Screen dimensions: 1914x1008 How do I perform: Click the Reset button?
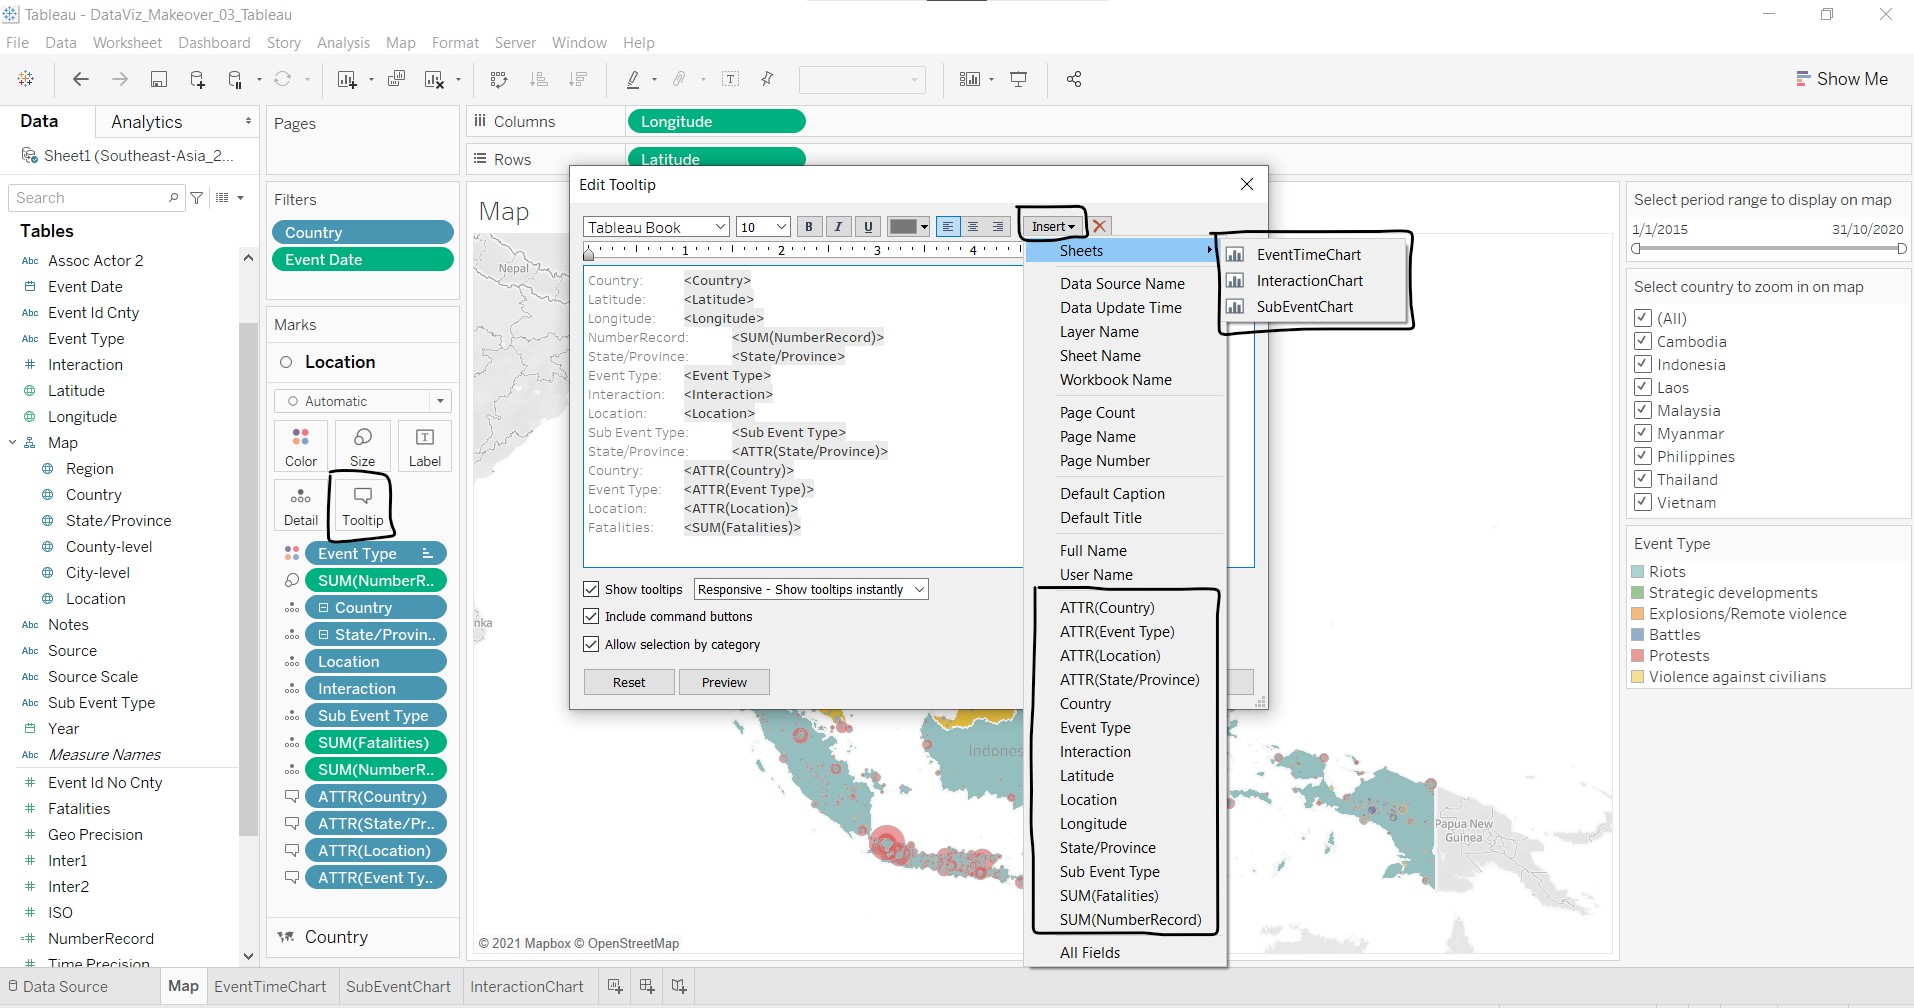click(629, 682)
